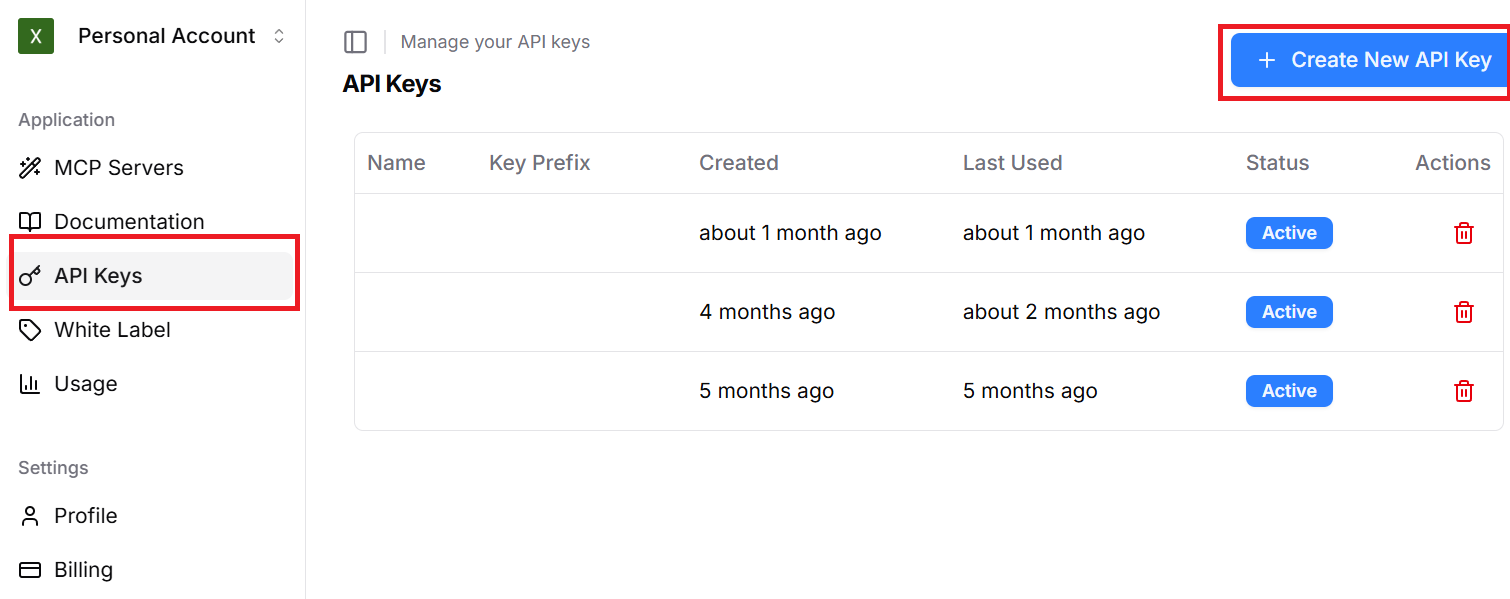Click the green X account avatar

click(x=36, y=35)
